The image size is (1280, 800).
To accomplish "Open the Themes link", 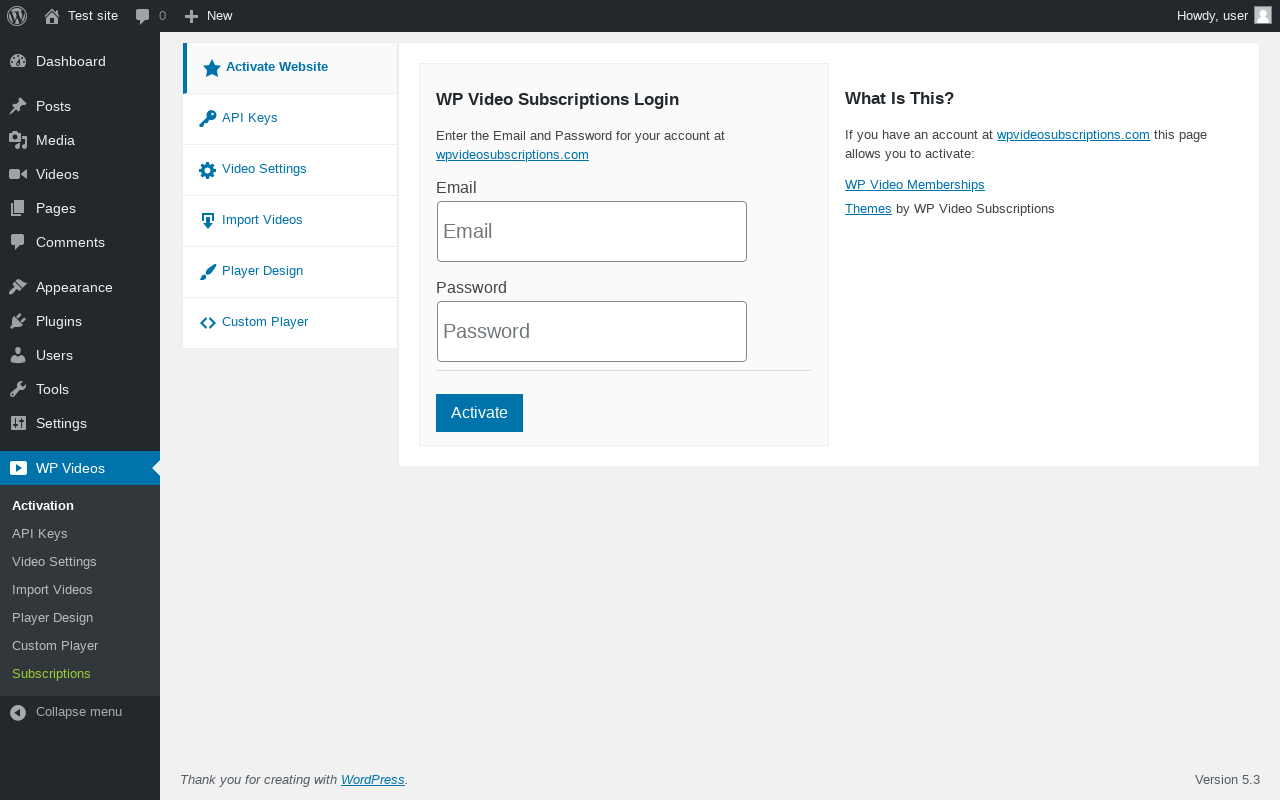I will [x=868, y=209].
